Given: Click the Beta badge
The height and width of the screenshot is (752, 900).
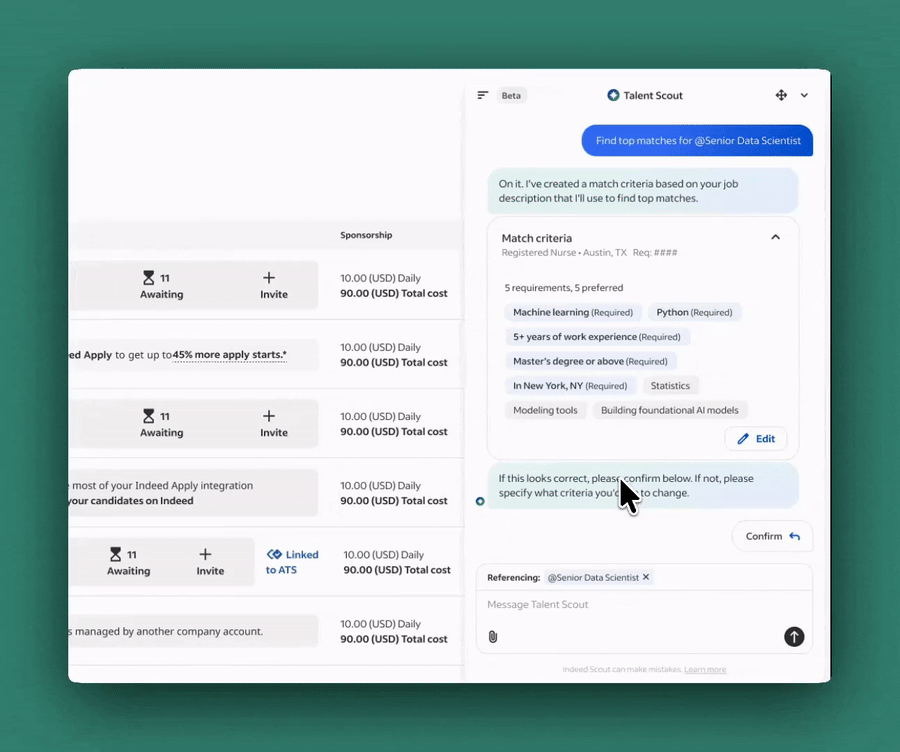Looking at the screenshot, I should (x=511, y=95).
